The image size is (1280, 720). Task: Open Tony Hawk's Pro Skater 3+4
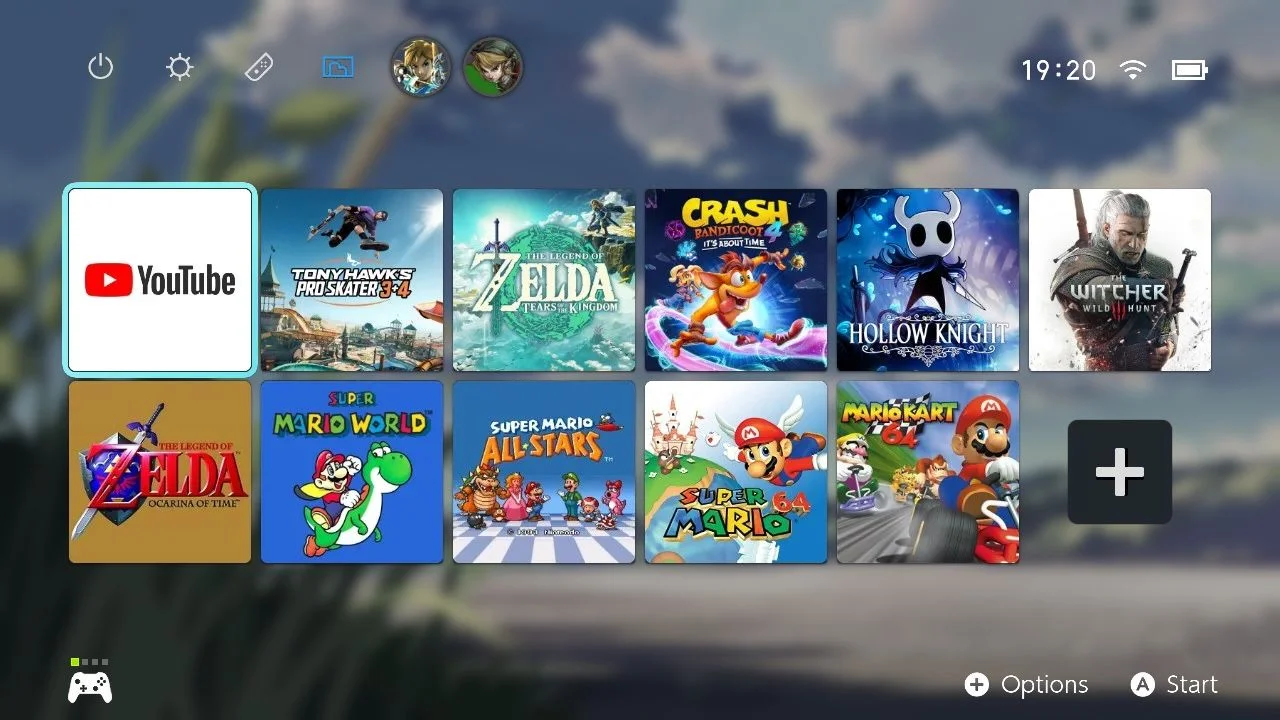point(352,280)
